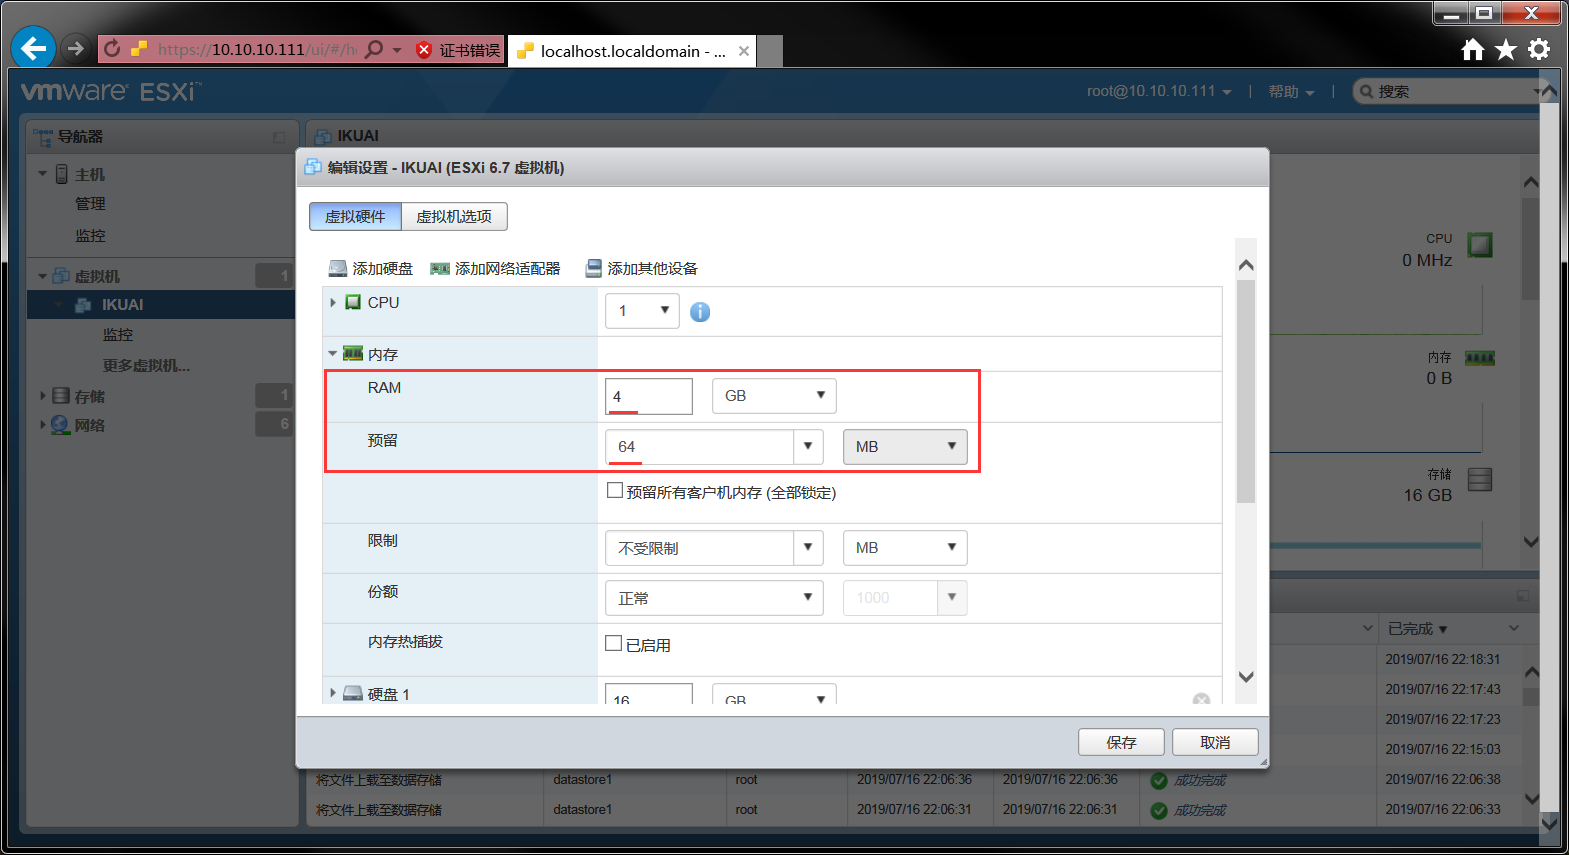Open browser tools gear icon
Viewport: 1569px width, 855px height.
pyautogui.click(x=1539, y=49)
